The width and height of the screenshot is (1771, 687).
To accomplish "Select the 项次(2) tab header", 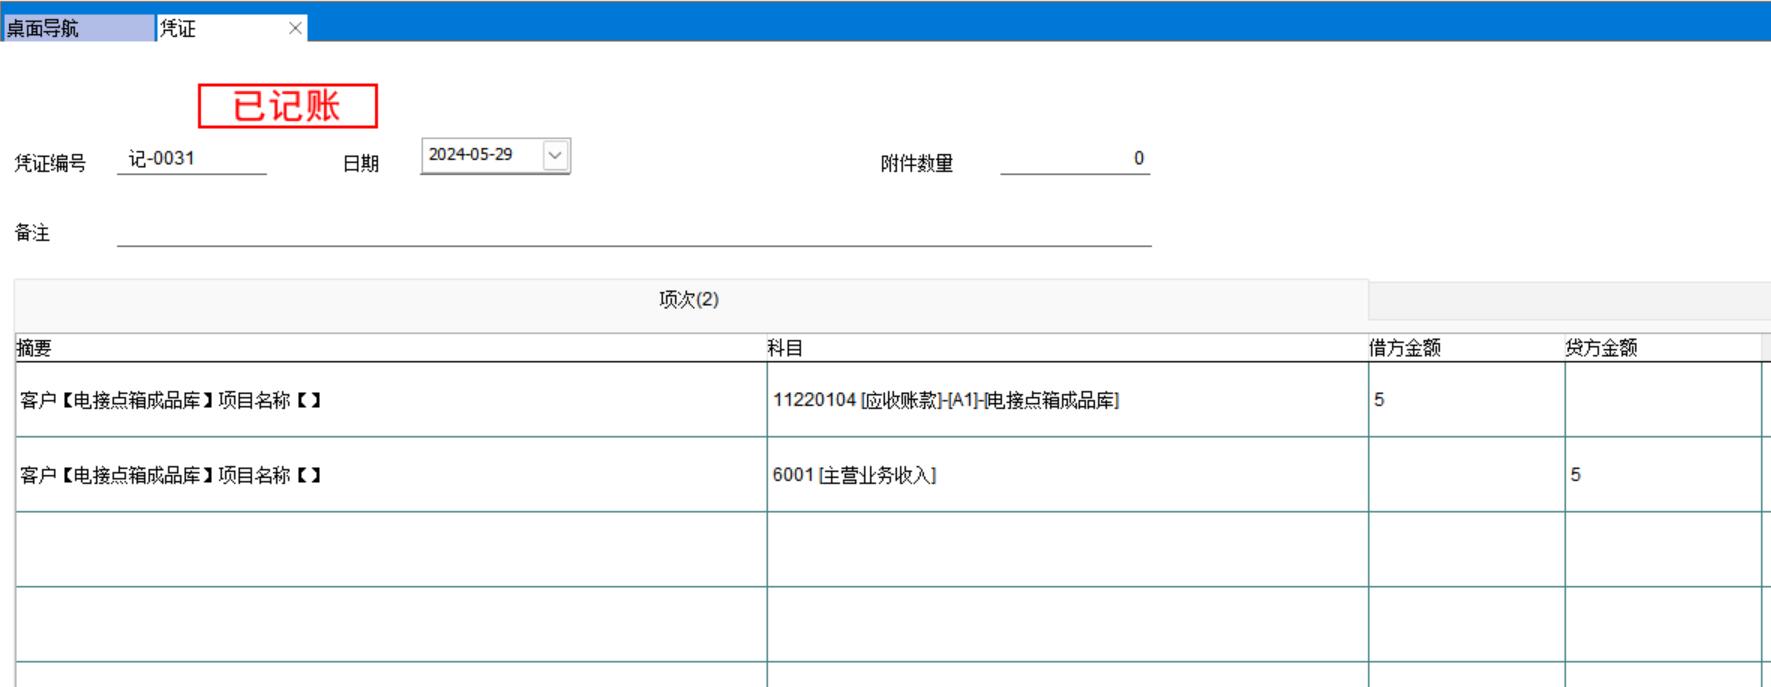I will click(x=689, y=300).
